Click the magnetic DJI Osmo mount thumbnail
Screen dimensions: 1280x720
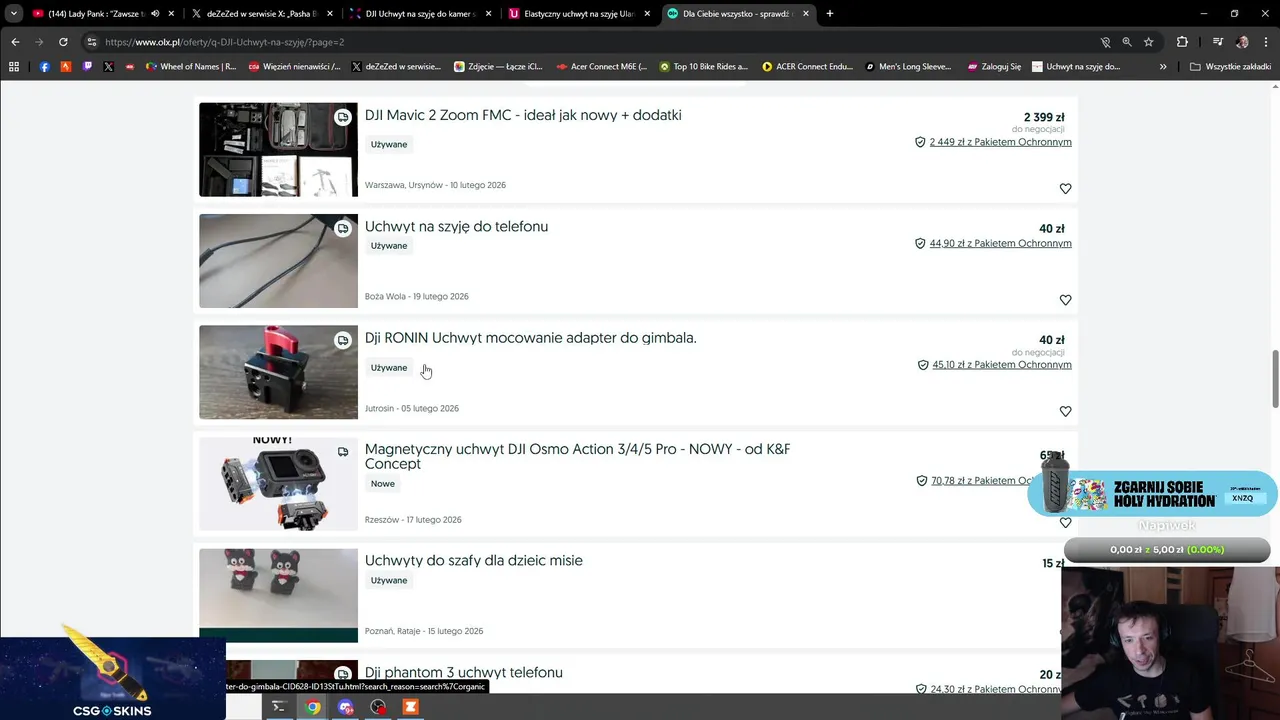(x=278, y=484)
